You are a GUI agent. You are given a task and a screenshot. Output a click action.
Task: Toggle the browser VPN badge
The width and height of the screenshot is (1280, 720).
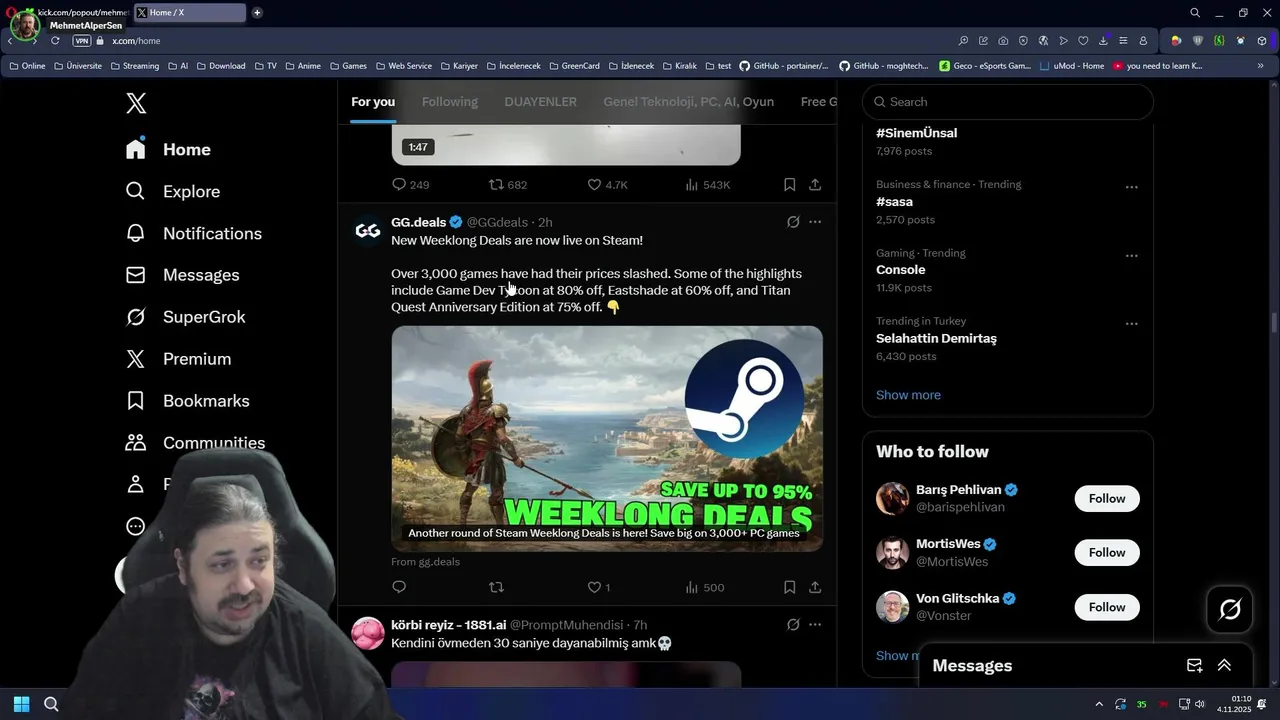82,41
